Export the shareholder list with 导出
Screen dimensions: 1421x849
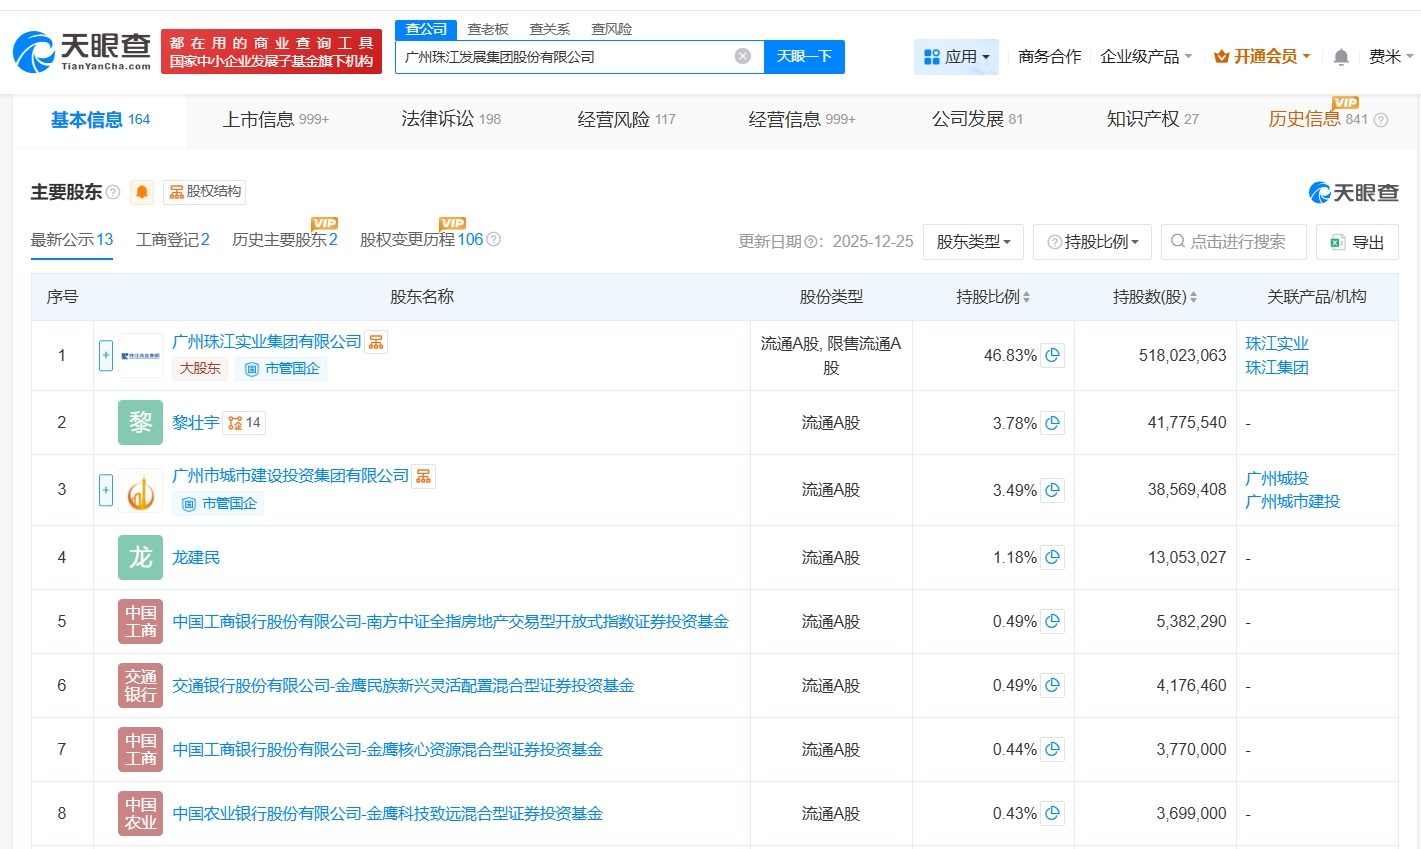[1357, 242]
